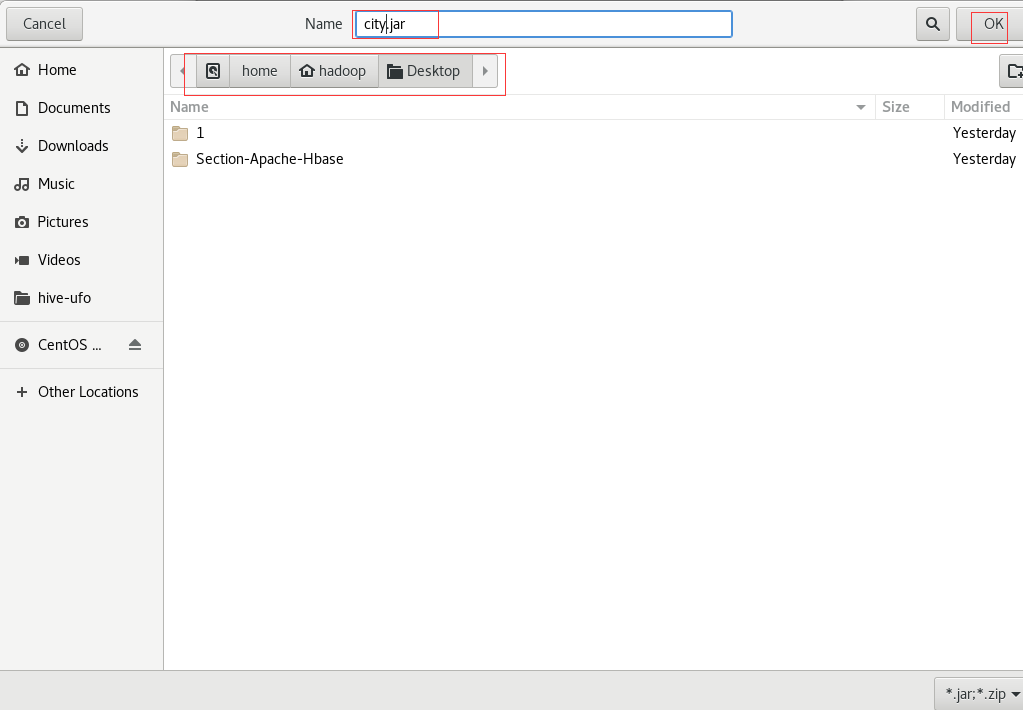Select the Section-Apache-Hbase folder
This screenshot has height=710, width=1023.
click(x=269, y=159)
